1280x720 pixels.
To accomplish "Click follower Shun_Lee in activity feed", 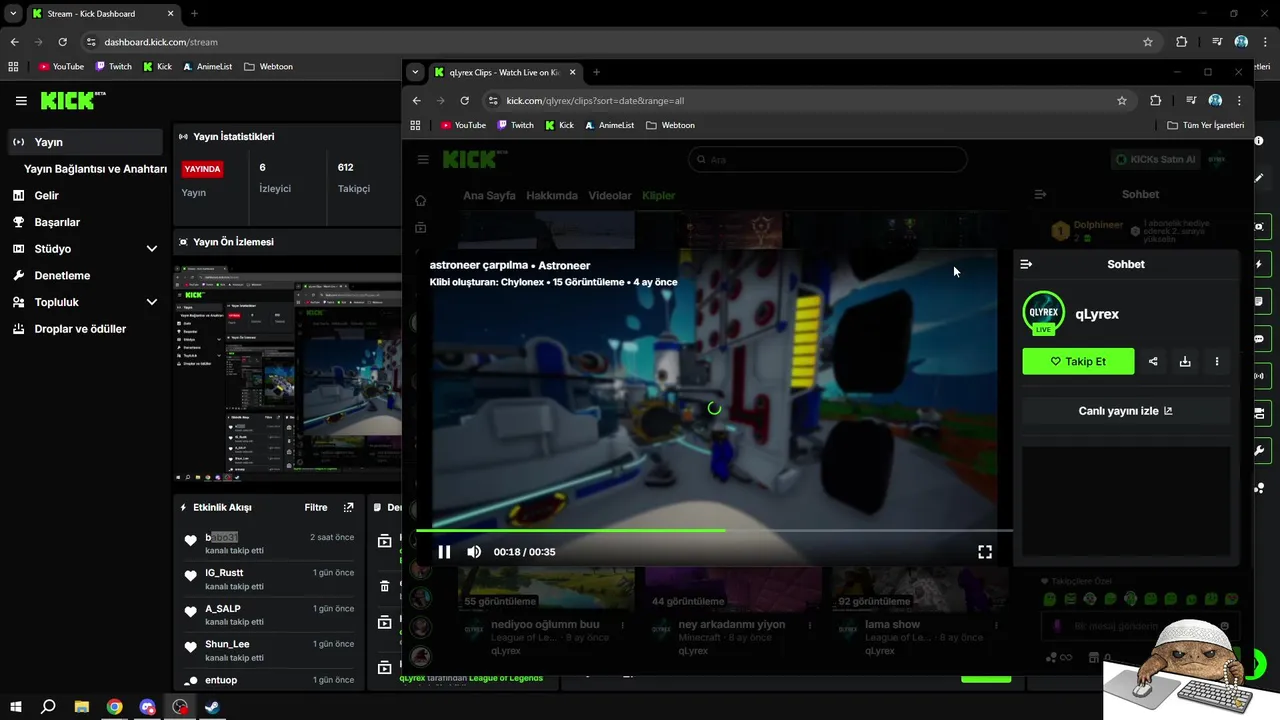I will (x=227, y=644).
